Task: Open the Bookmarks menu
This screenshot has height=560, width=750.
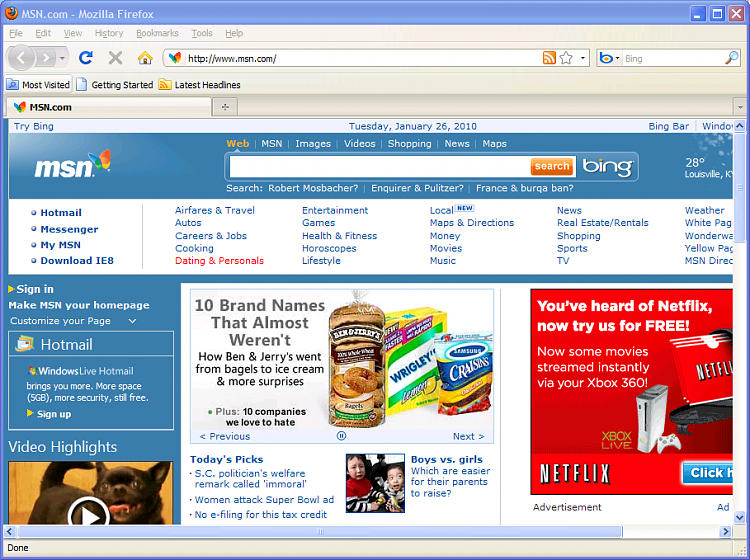Action: [157, 33]
